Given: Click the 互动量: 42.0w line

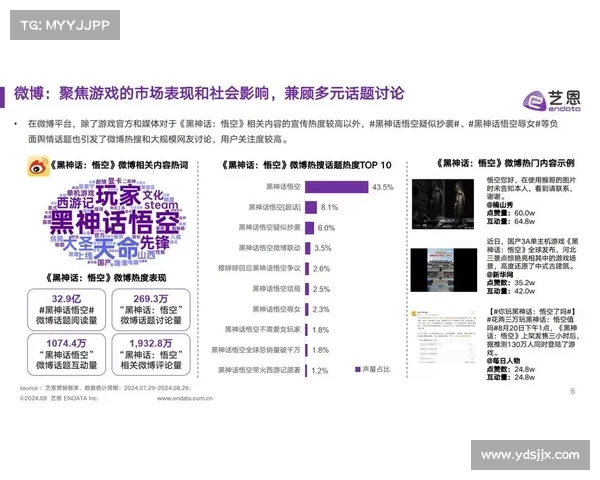Looking at the screenshot, I should [x=511, y=291].
